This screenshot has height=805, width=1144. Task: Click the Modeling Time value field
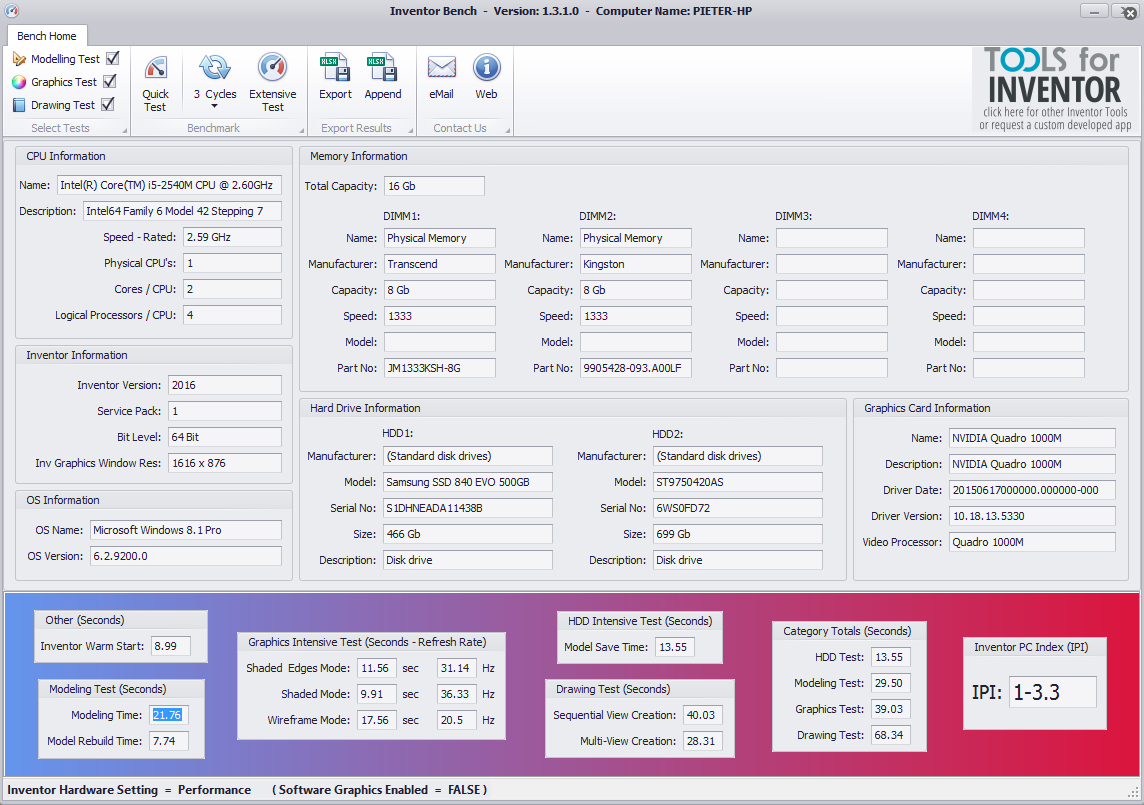click(169, 715)
